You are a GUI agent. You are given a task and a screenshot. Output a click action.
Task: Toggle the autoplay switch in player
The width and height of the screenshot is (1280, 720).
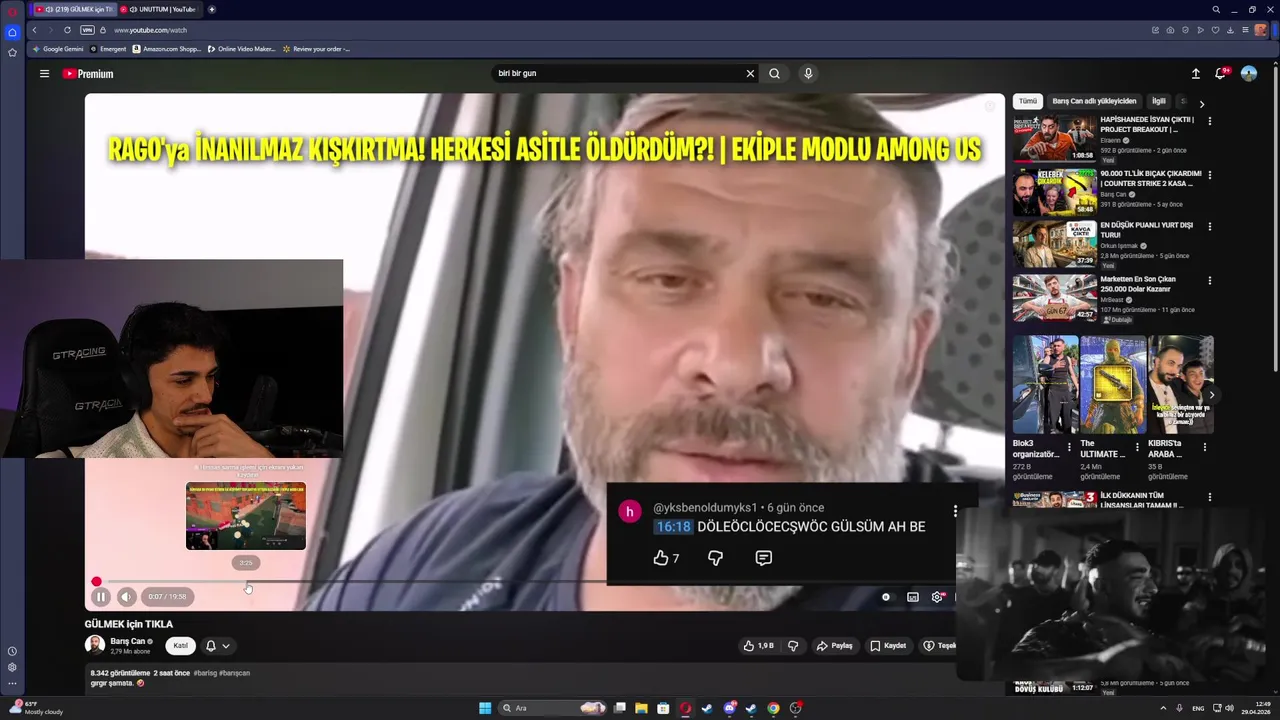pyautogui.click(x=885, y=597)
